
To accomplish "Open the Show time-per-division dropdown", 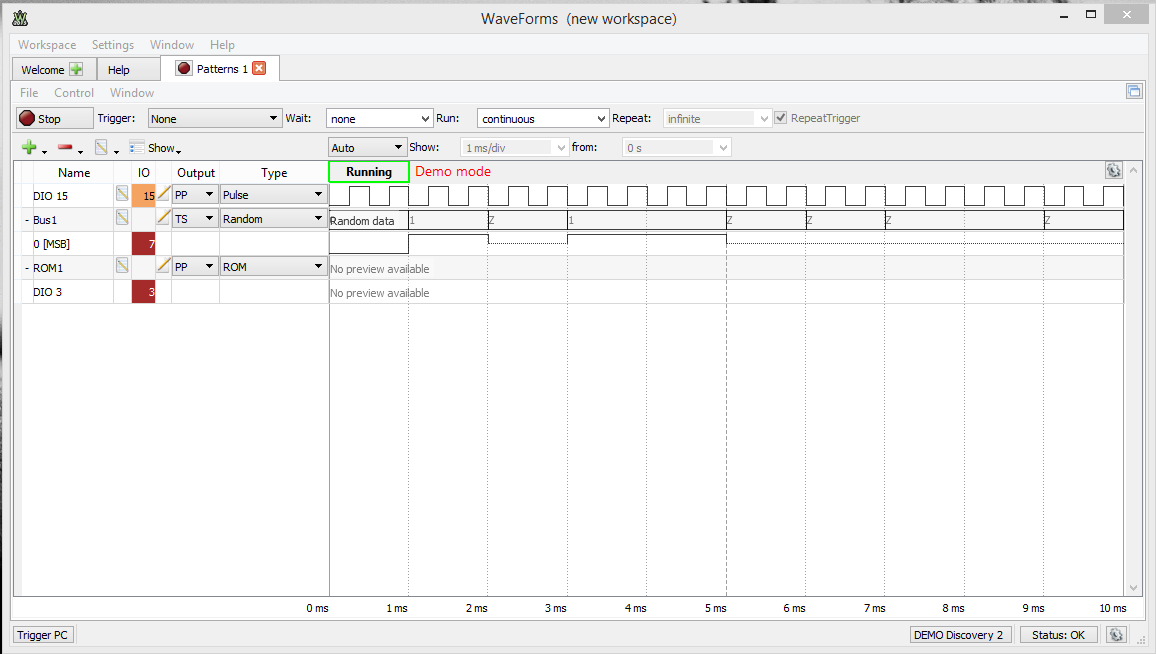I will (514, 147).
